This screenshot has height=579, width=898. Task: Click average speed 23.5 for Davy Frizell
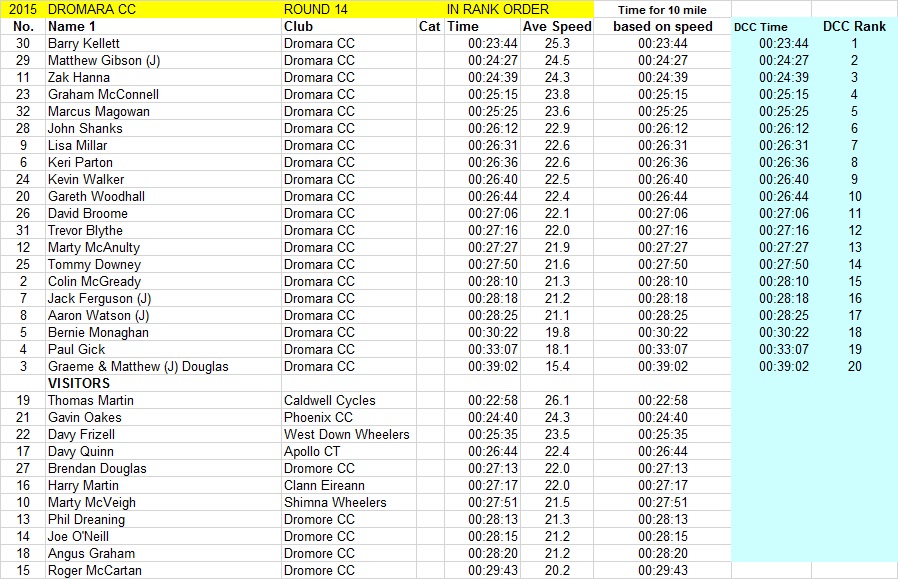coord(557,435)
